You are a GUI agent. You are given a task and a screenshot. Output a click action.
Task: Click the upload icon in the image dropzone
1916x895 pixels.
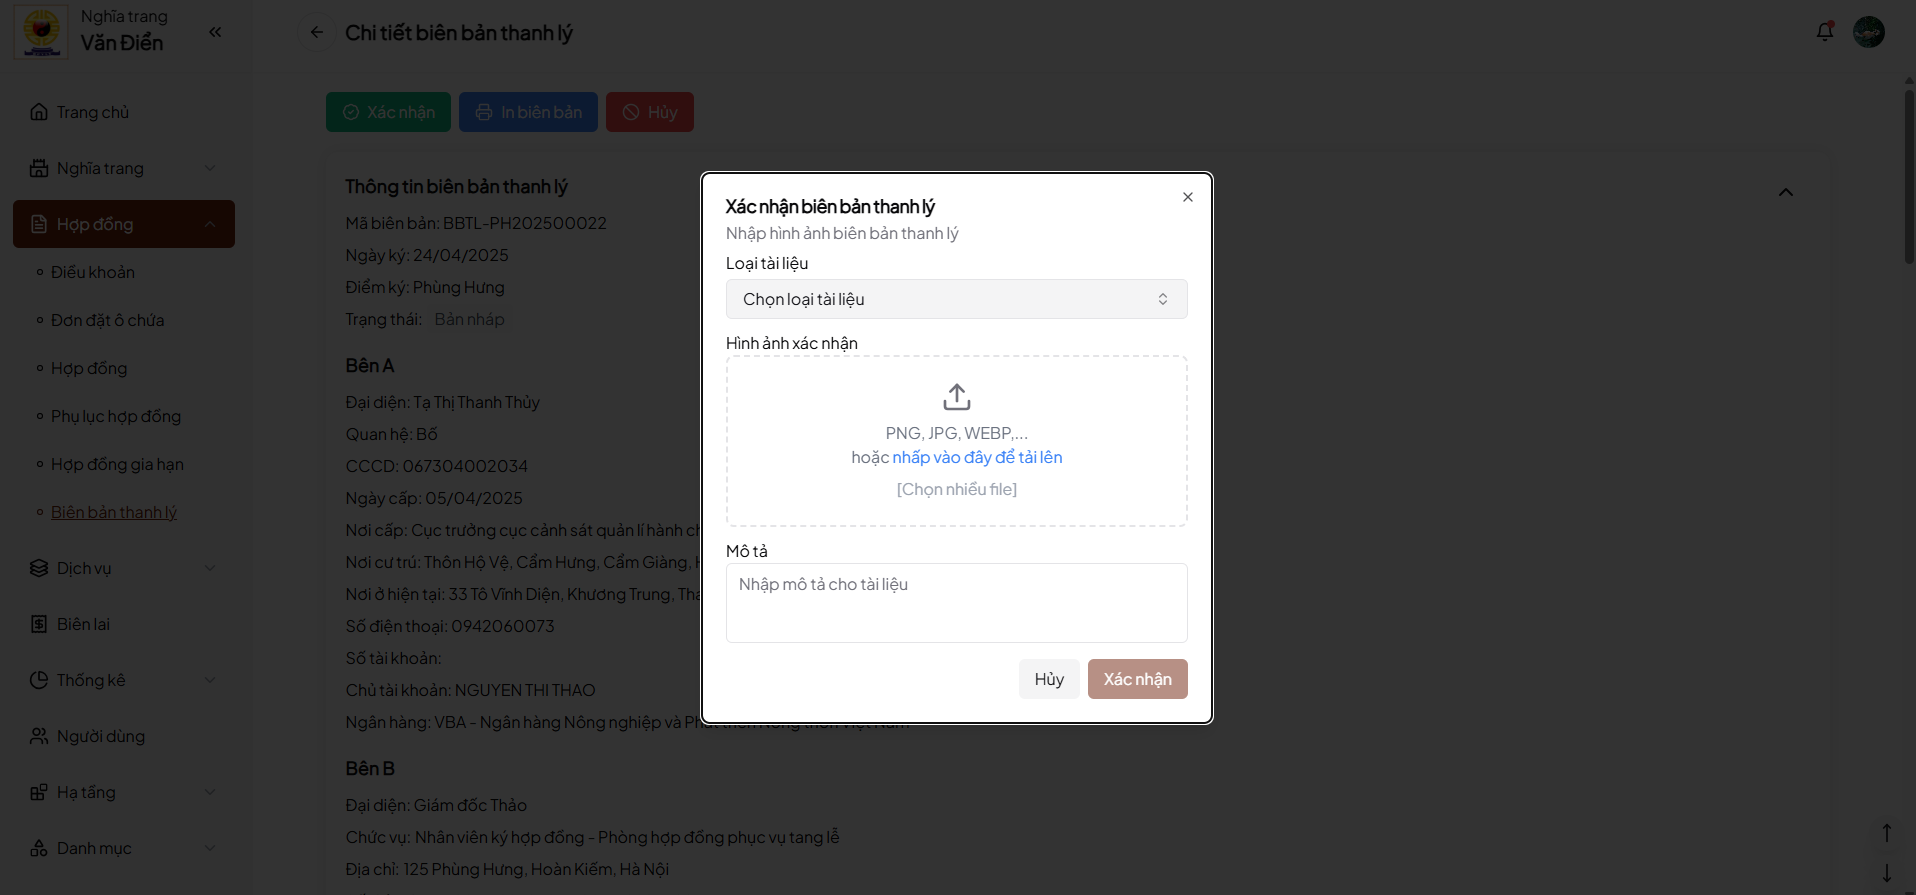(956, 397)
